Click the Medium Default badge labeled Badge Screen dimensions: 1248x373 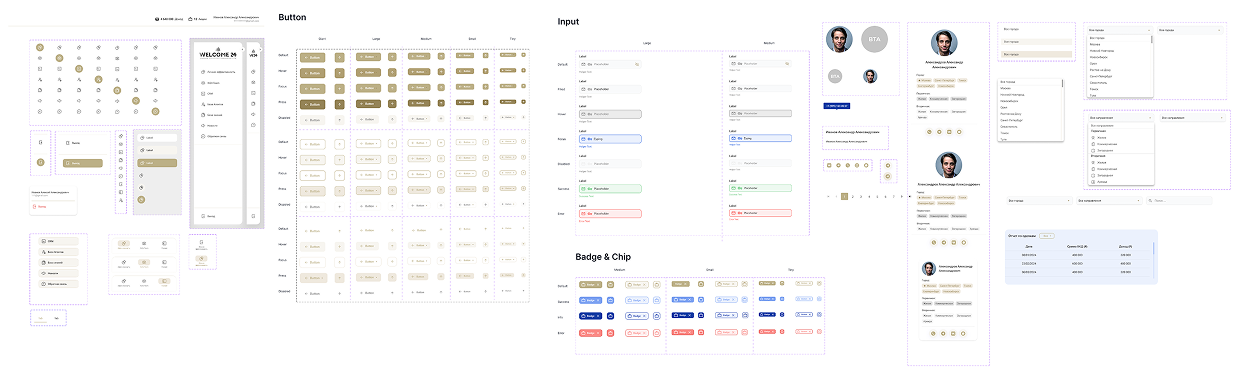pyautogui.click(x=590, y=285)
